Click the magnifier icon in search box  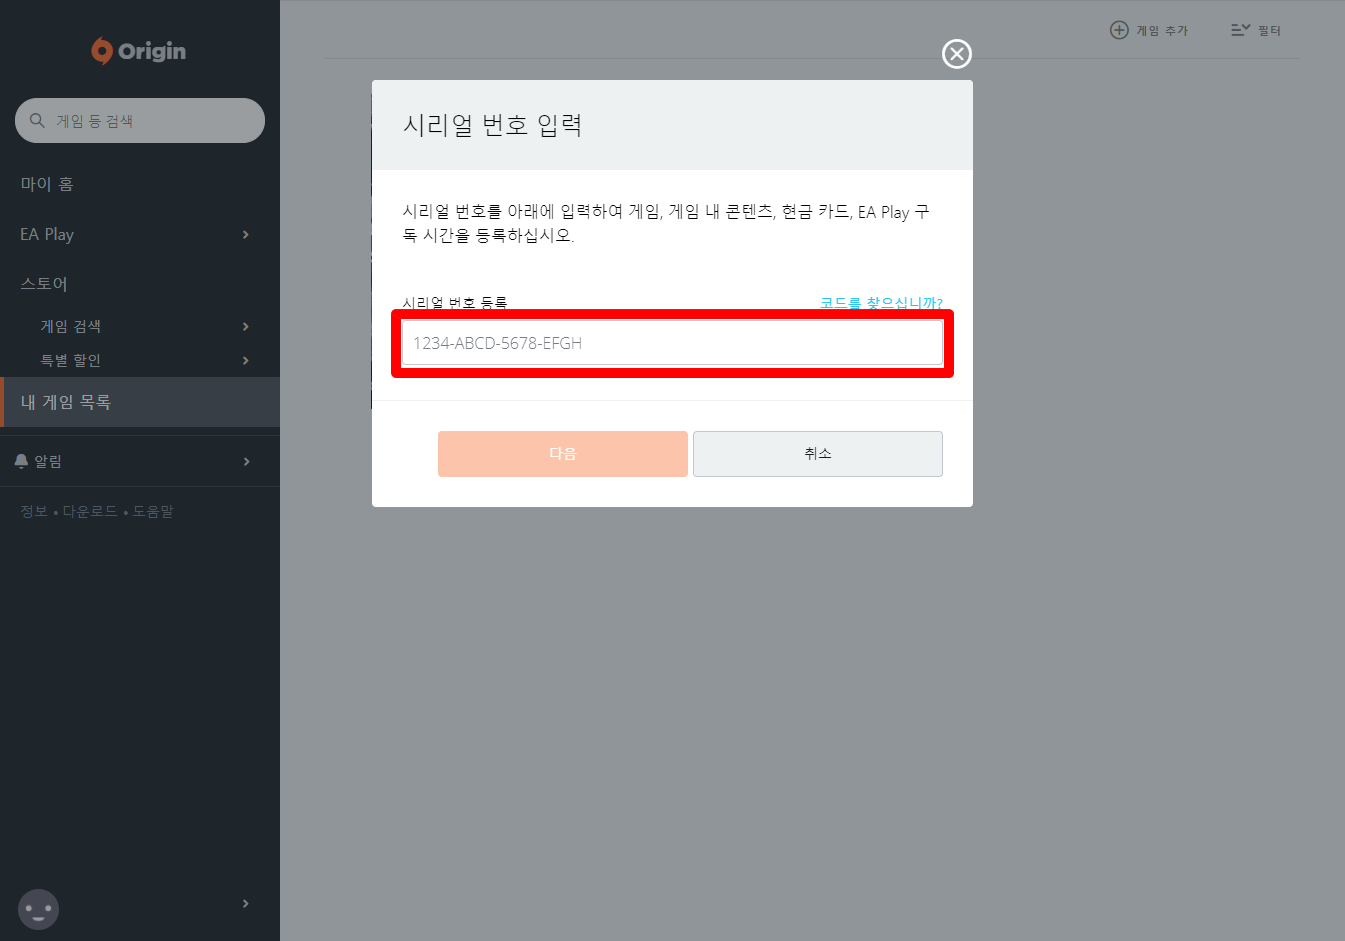(37, 120)
